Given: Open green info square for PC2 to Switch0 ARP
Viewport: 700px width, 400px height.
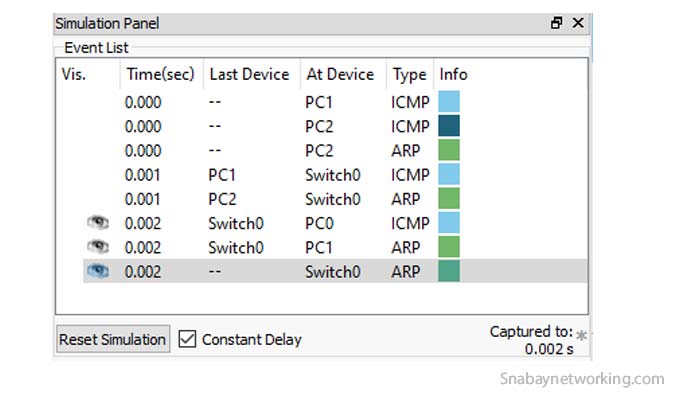Looking at the screenshot, I should pos(449,198).
